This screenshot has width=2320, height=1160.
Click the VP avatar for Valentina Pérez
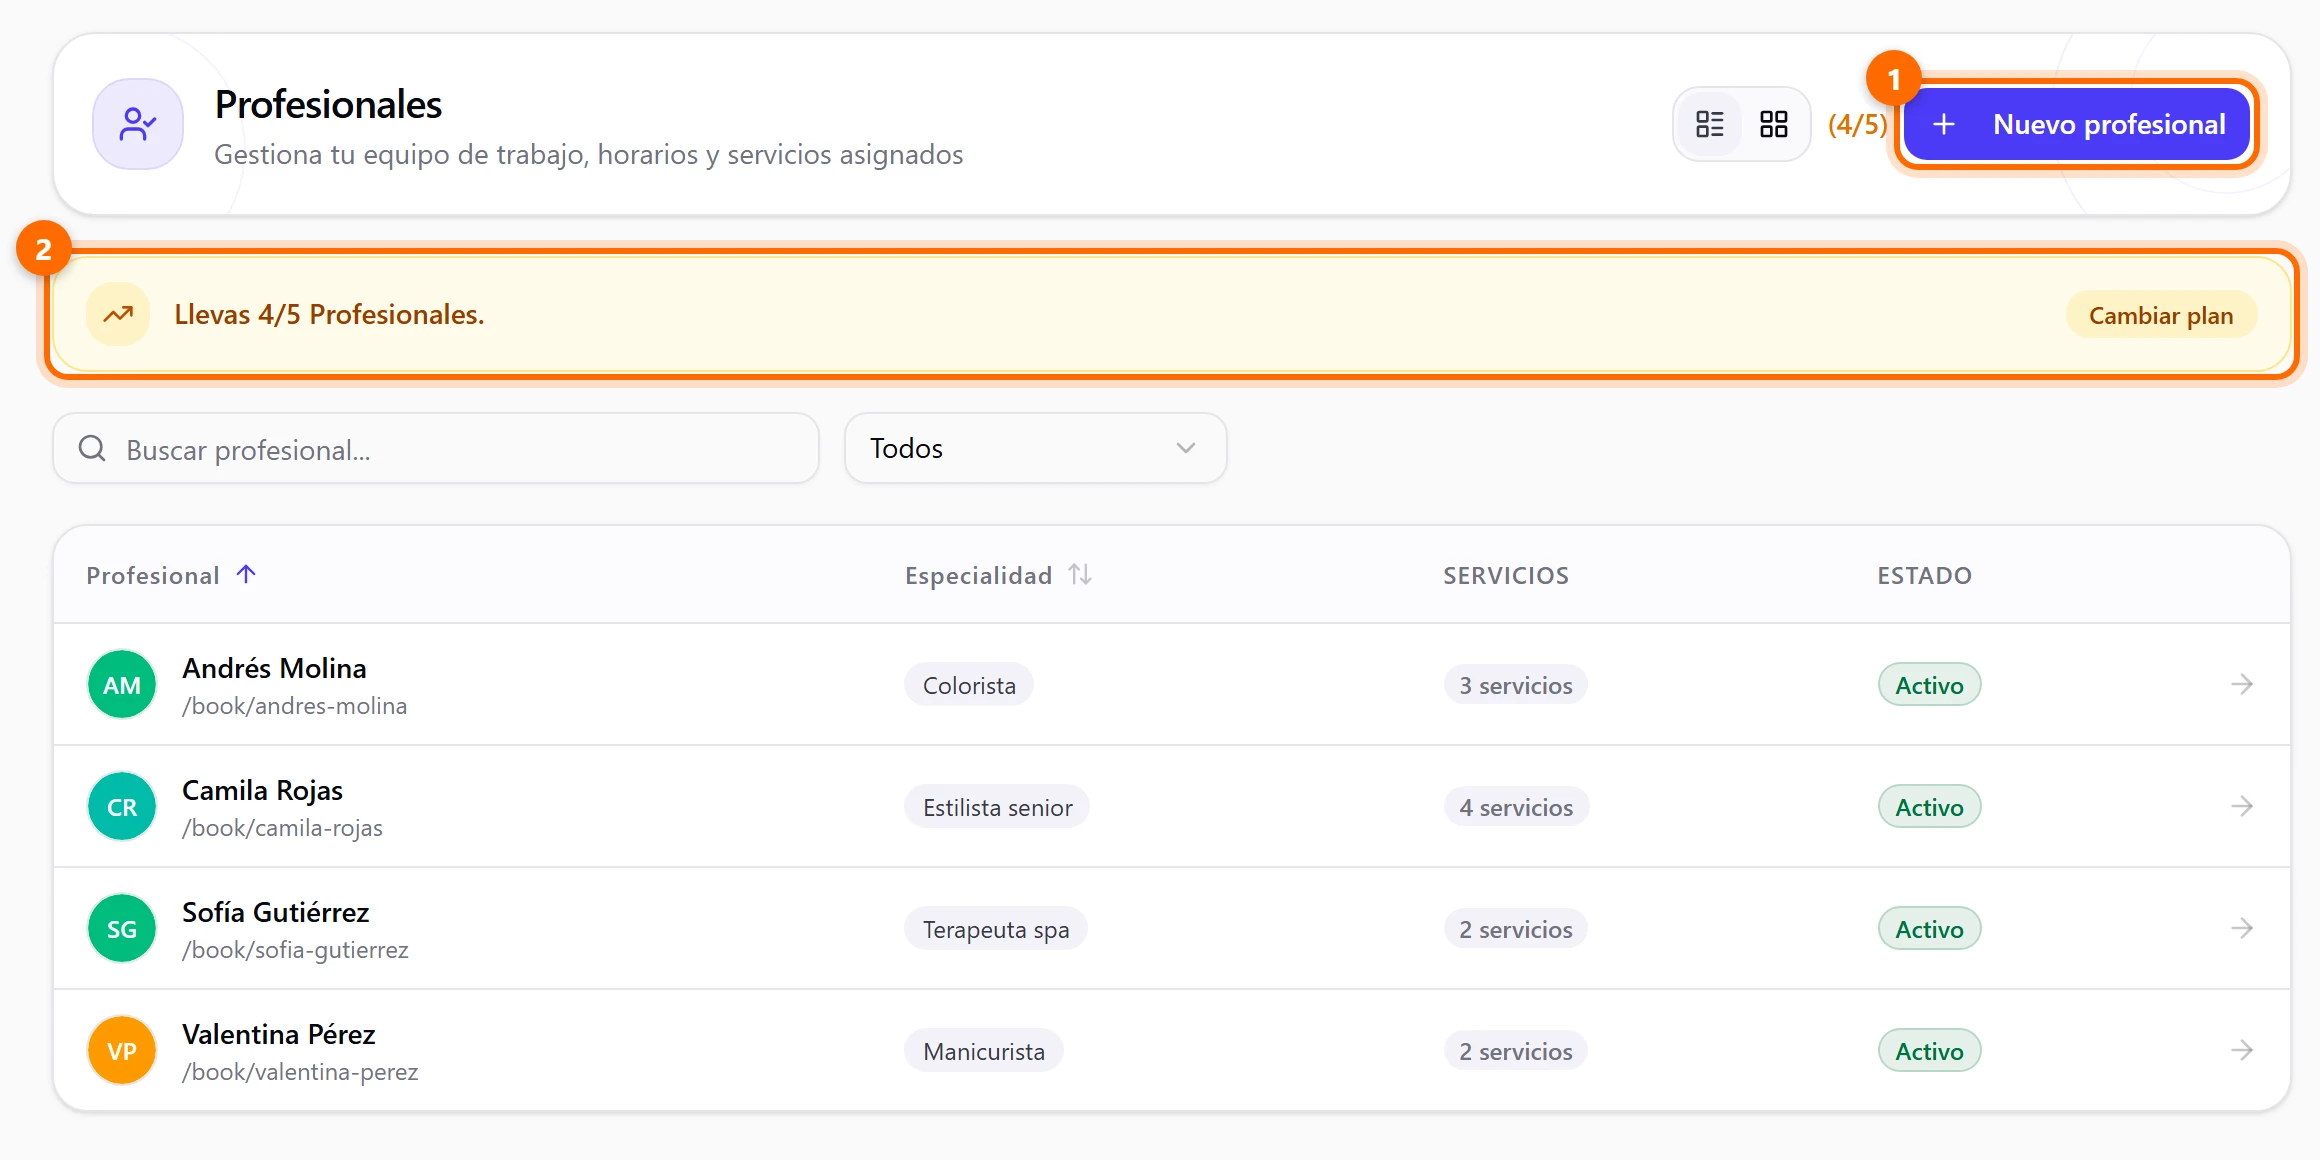pos(122,1051)
